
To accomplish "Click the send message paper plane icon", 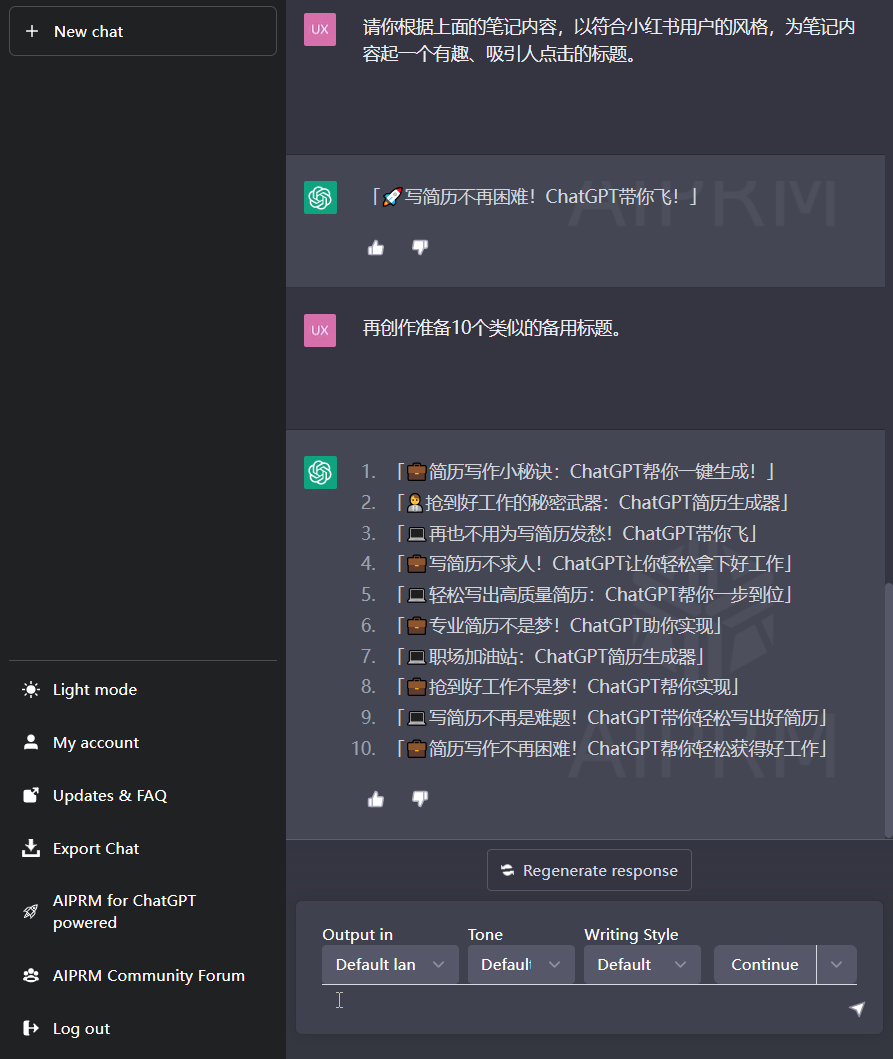I will coord(857,1008).
